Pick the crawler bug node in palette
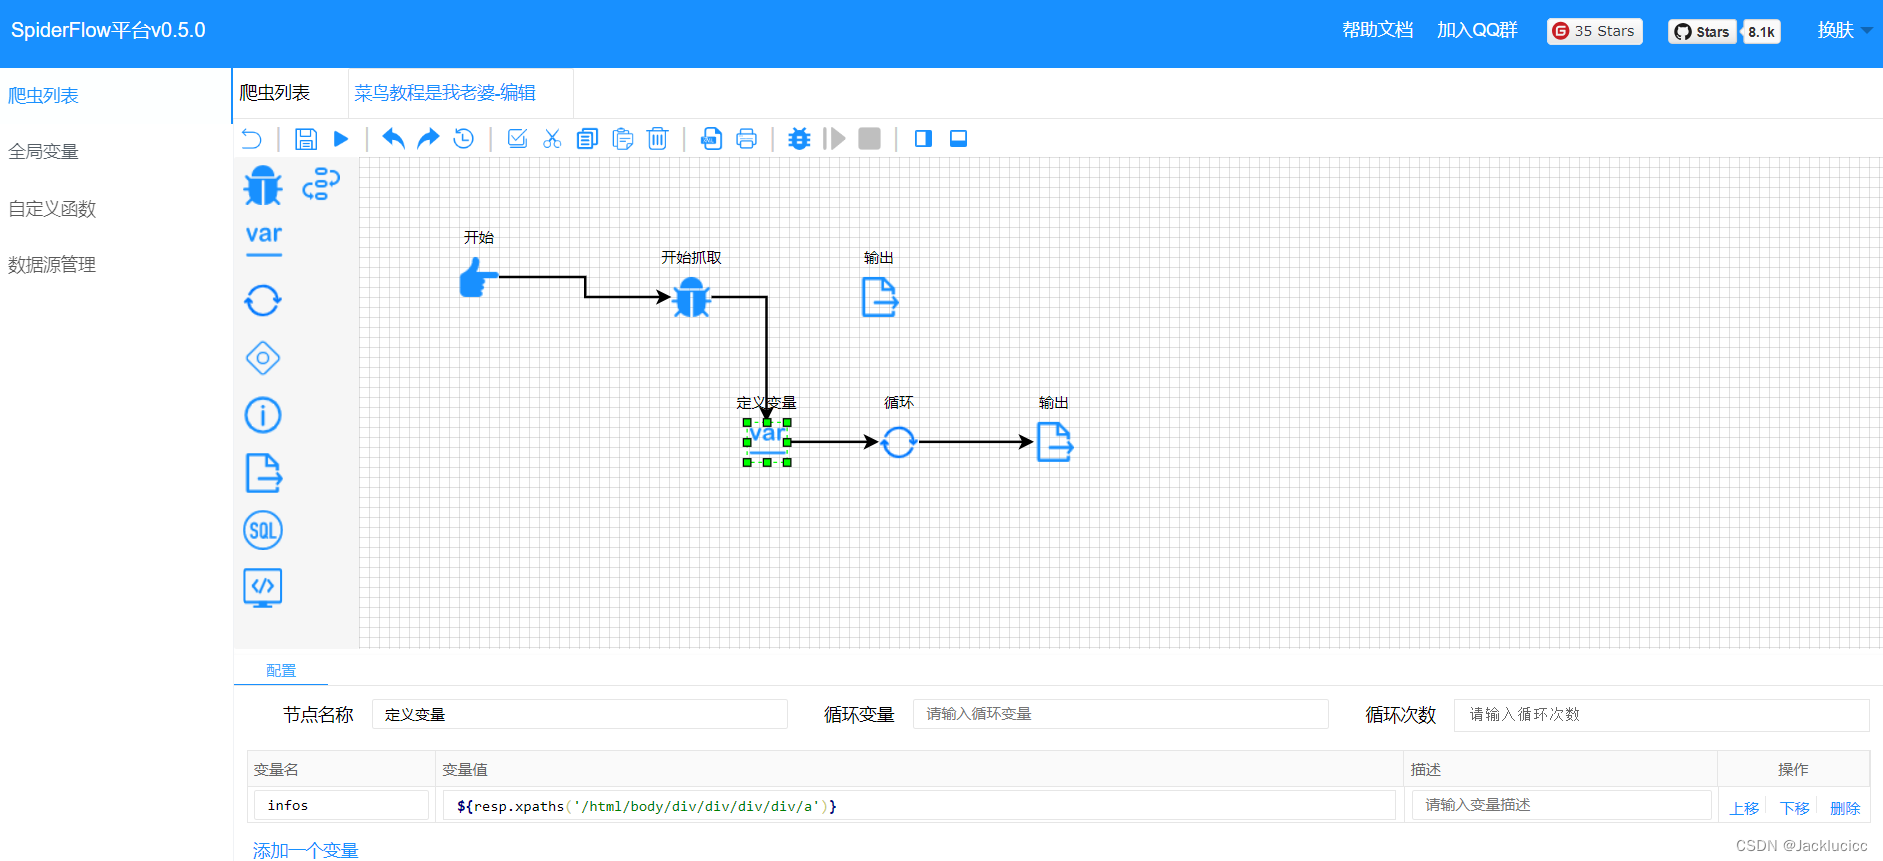This screenshot has width=1883, height=861. 263,186
